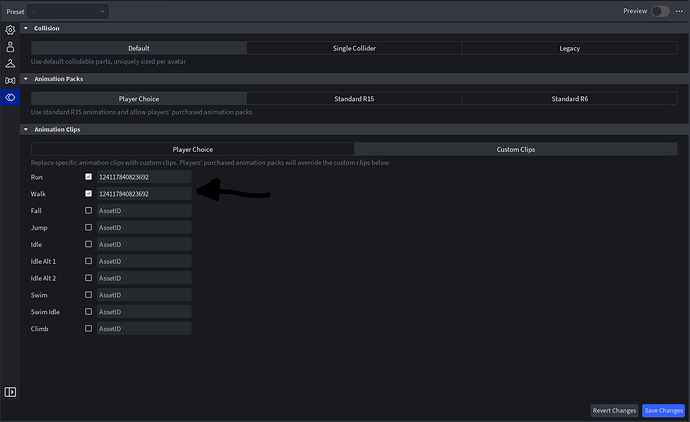Enable the Jump animation checkbox
This screenshot has height=422, width=690.
tap(88, 227)
